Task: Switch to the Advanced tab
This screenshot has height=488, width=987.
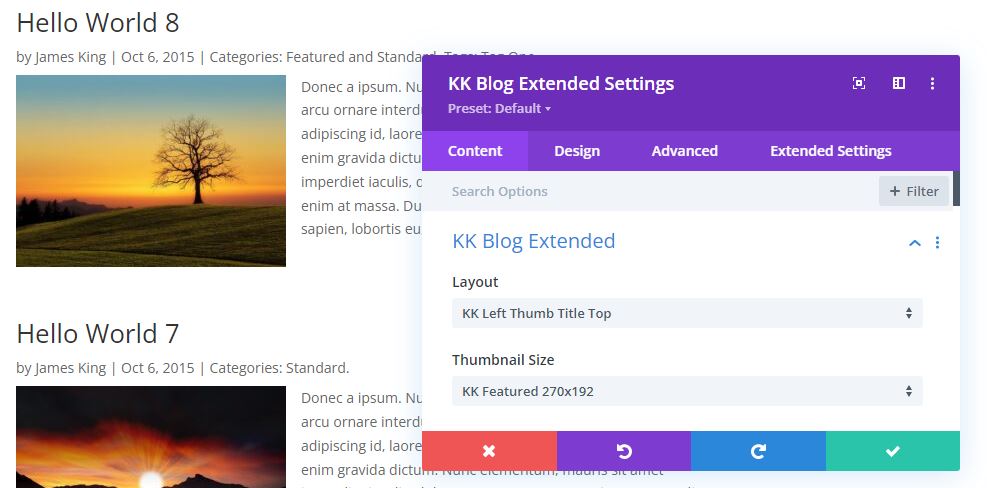Action: [684, 151]
